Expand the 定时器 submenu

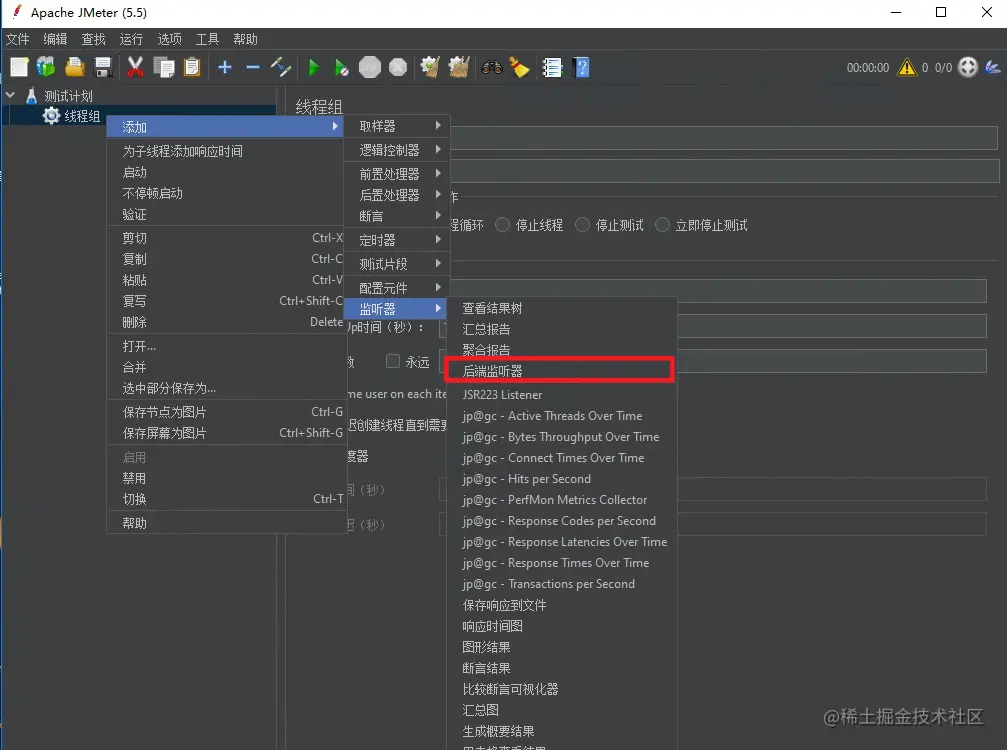397,240
